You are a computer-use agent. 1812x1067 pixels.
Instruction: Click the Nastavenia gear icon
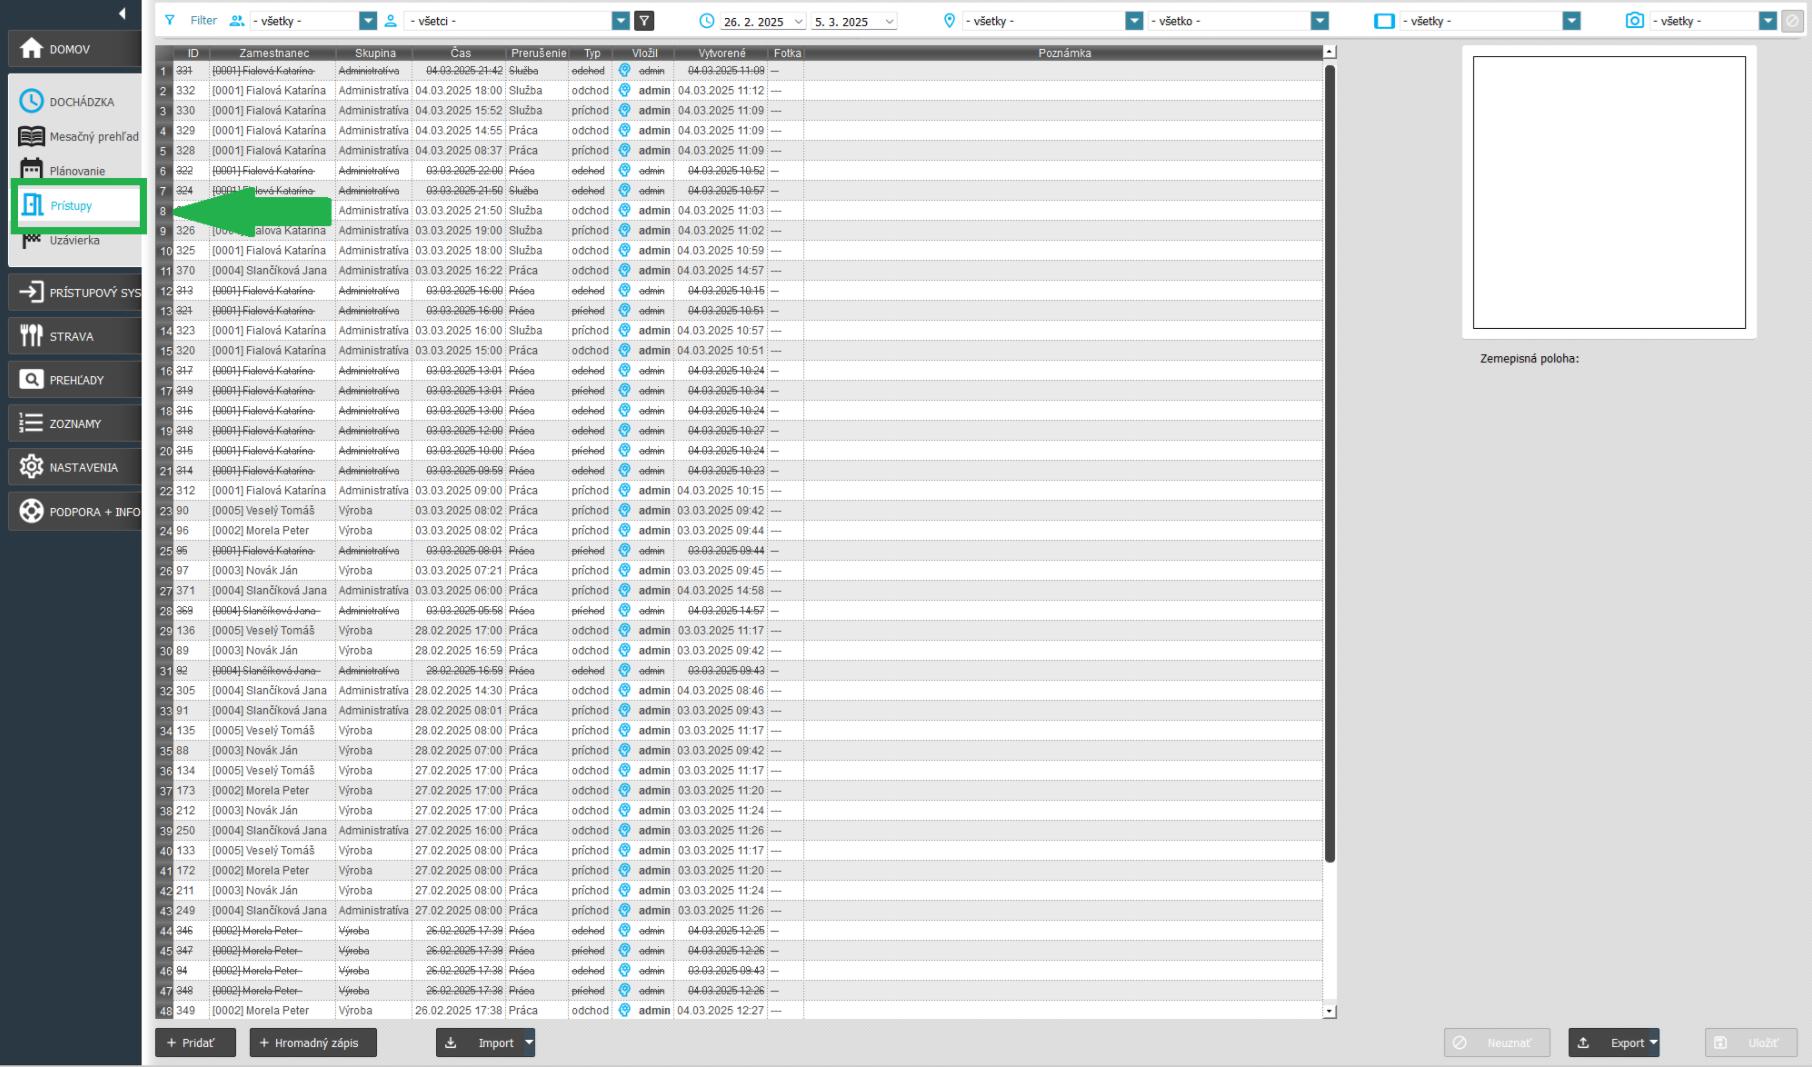coord(31,467)
